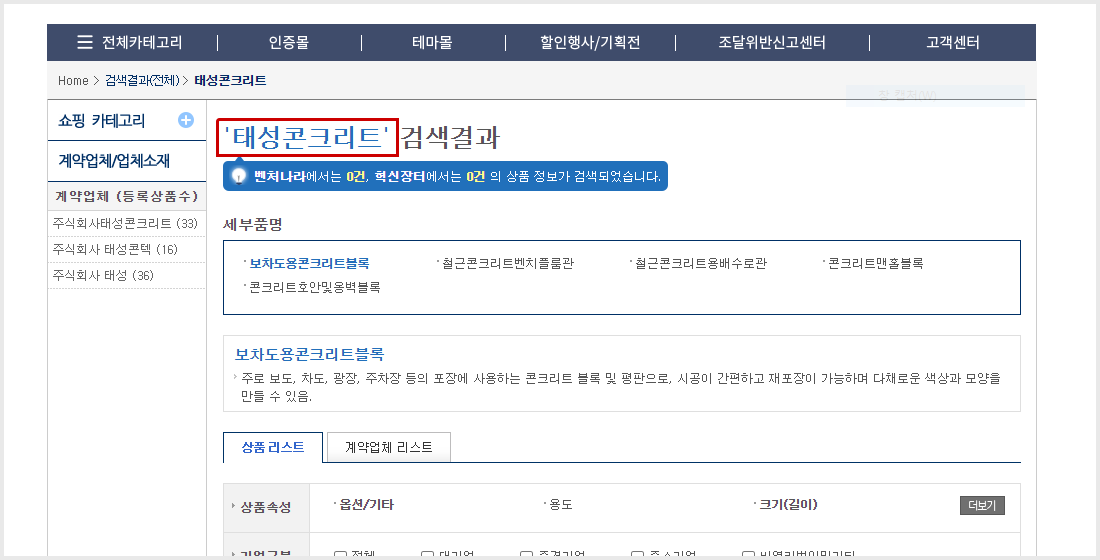This screenshot has width=1100, height=560.
Task: Click the Home breadcrumb link
Action: coord(73,81)
